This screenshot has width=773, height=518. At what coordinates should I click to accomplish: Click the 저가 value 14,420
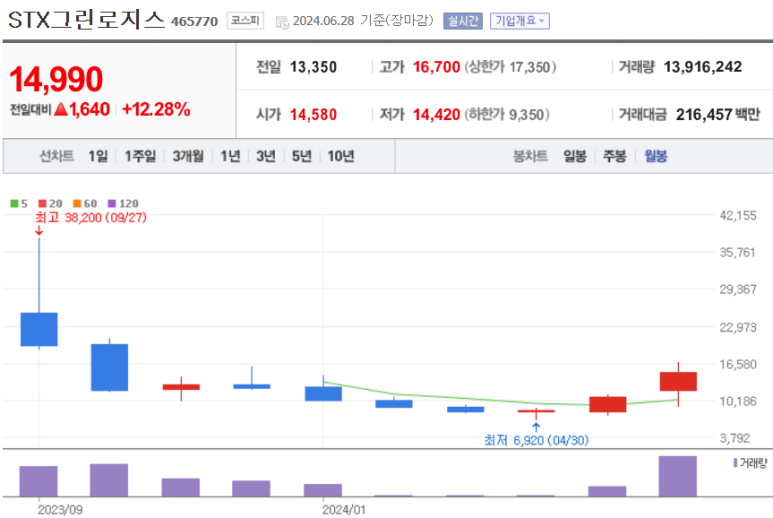436,115
